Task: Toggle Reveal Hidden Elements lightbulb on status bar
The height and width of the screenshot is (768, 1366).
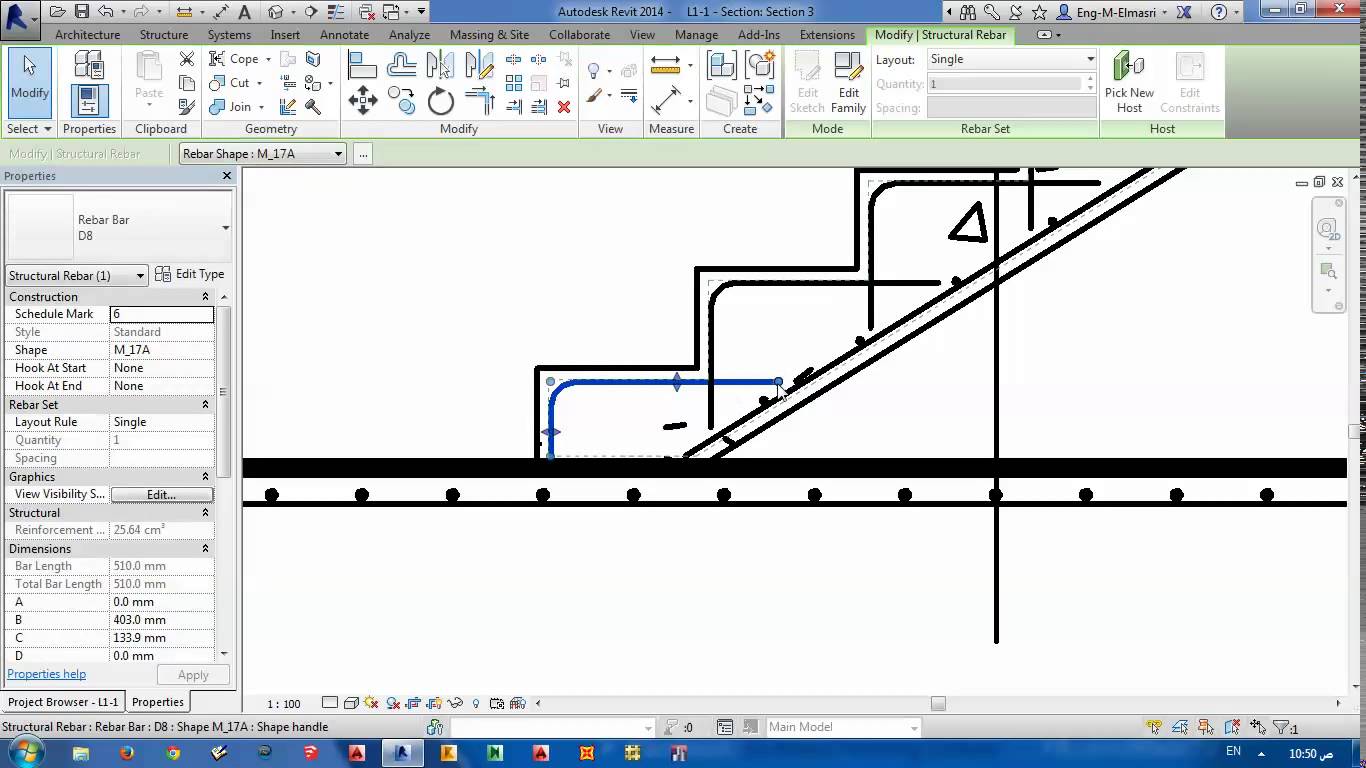Action: tap(475, 703)
